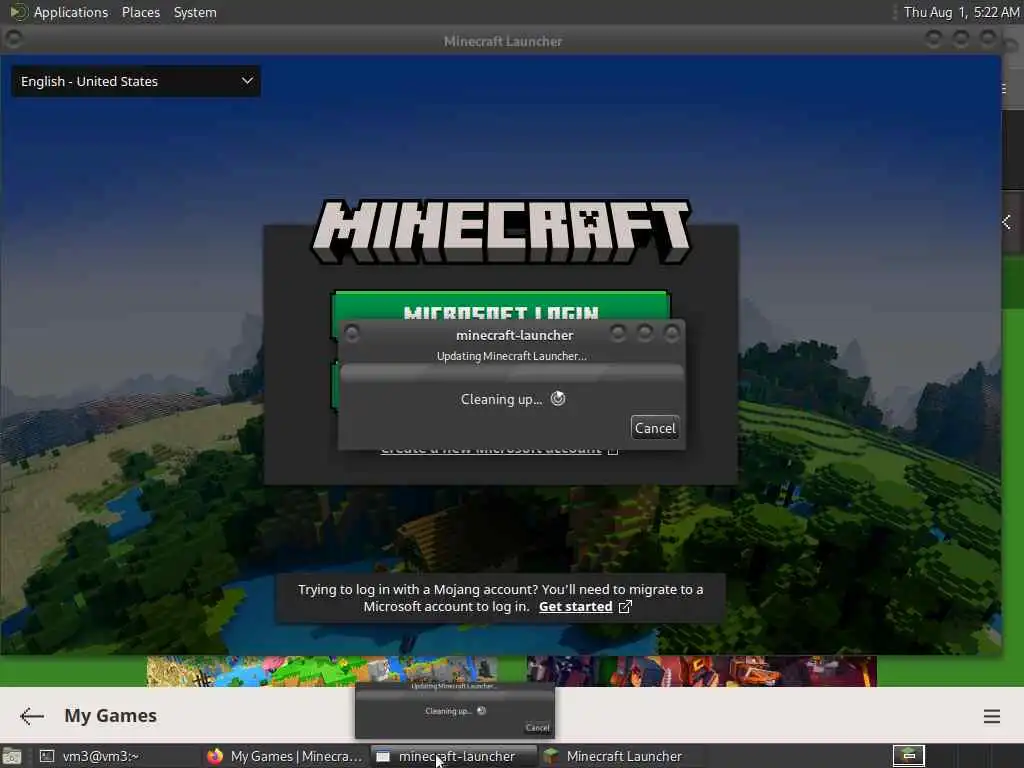Click the My Games heading text
Viewport: 1024px width, 768px height.
(110, 716)
